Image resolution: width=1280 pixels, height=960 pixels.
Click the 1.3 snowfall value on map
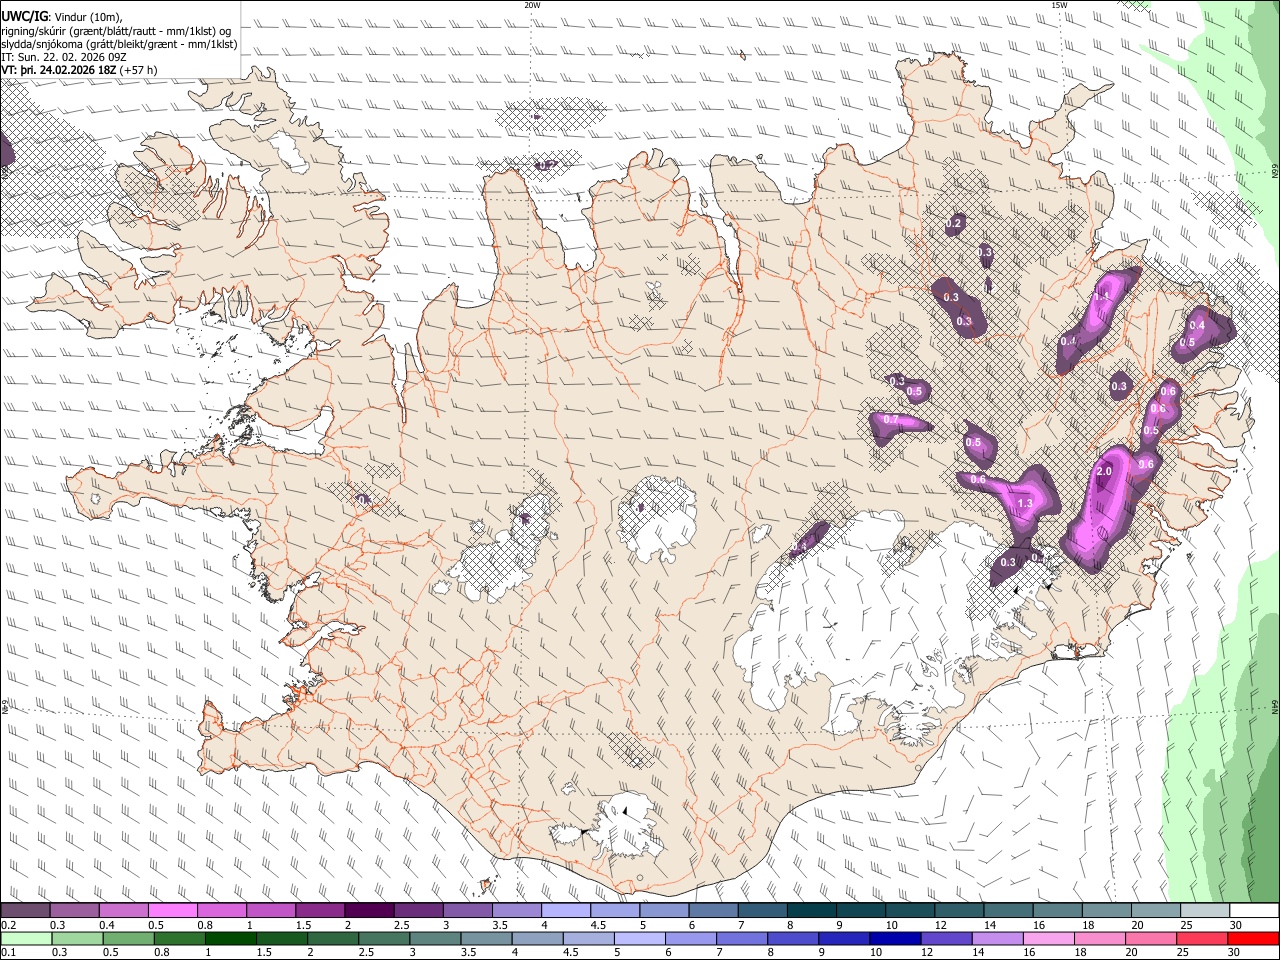pos(1024,503)
